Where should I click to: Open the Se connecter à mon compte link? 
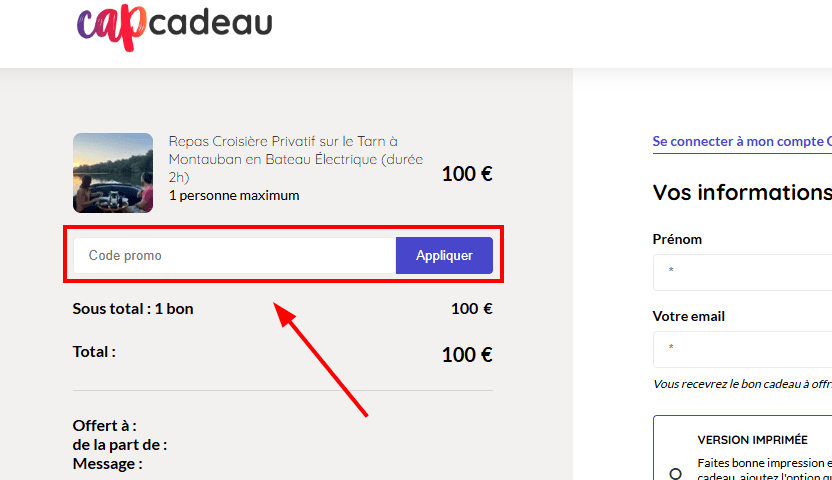click(x=740, y=142)
